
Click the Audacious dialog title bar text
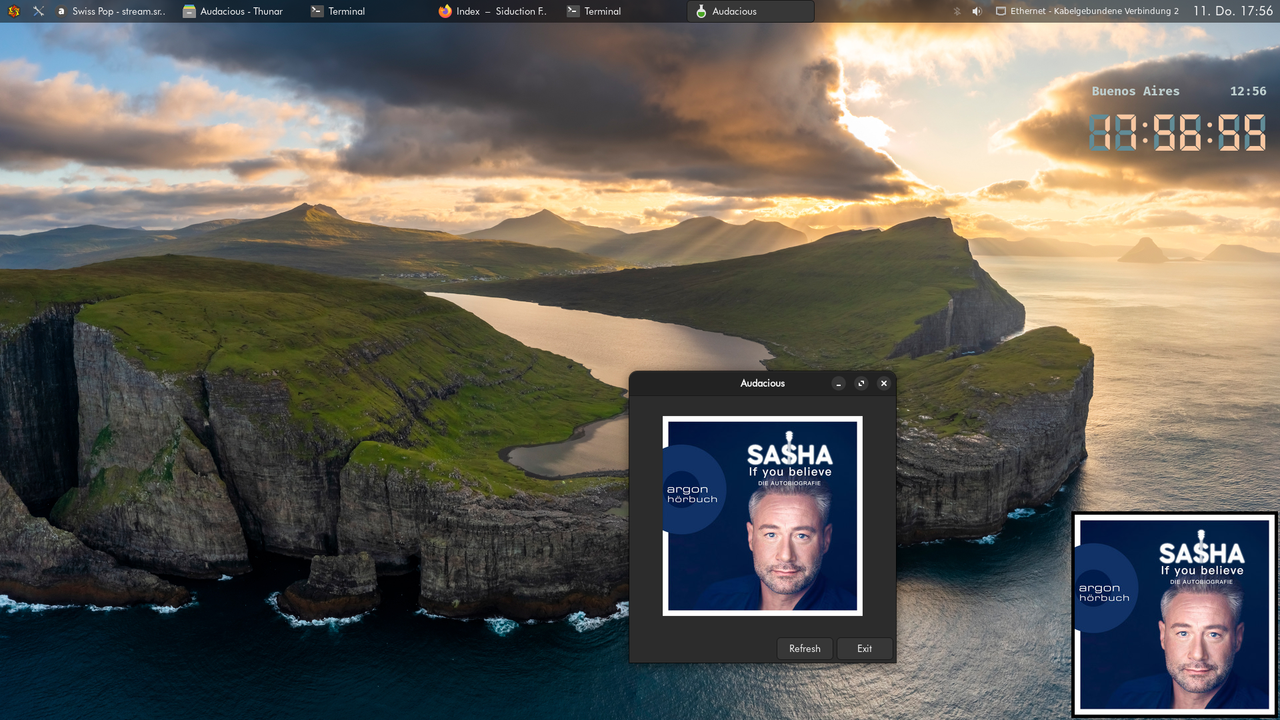(762, 383)
